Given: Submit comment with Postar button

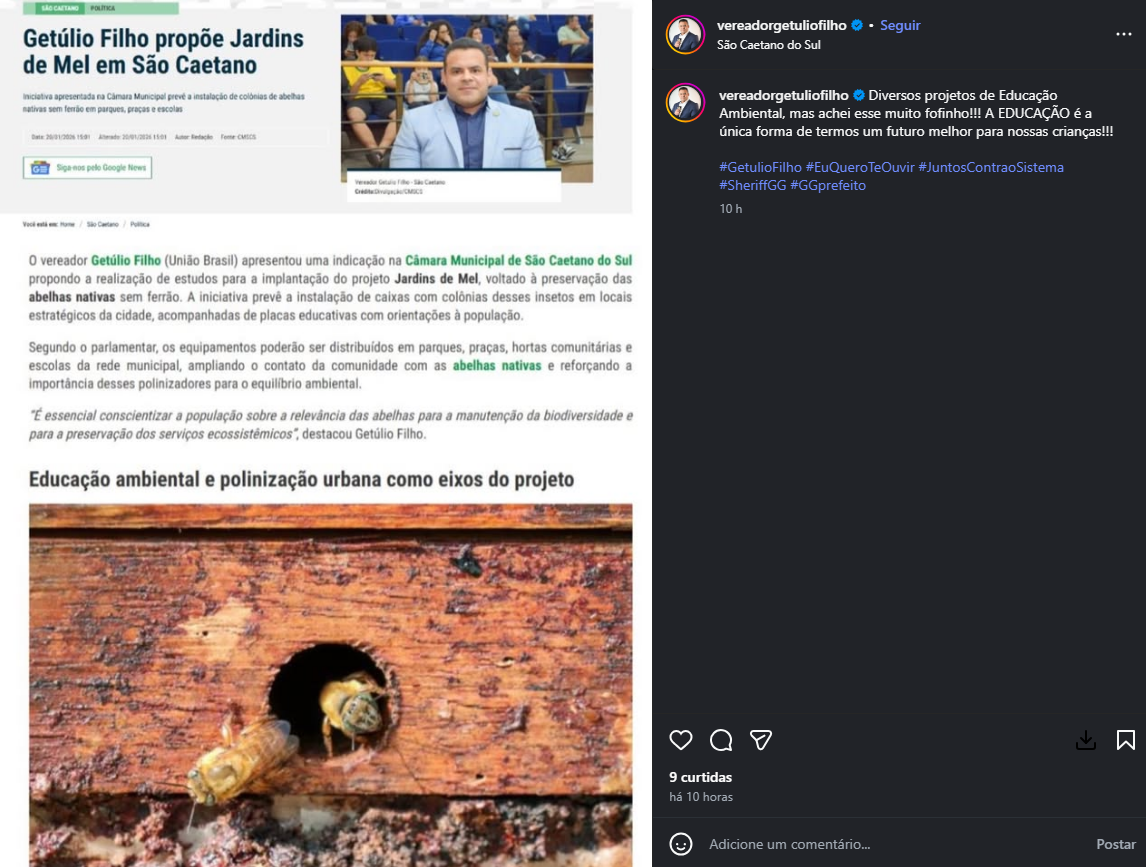Looking at the screenshot, I should [1115, 844].
